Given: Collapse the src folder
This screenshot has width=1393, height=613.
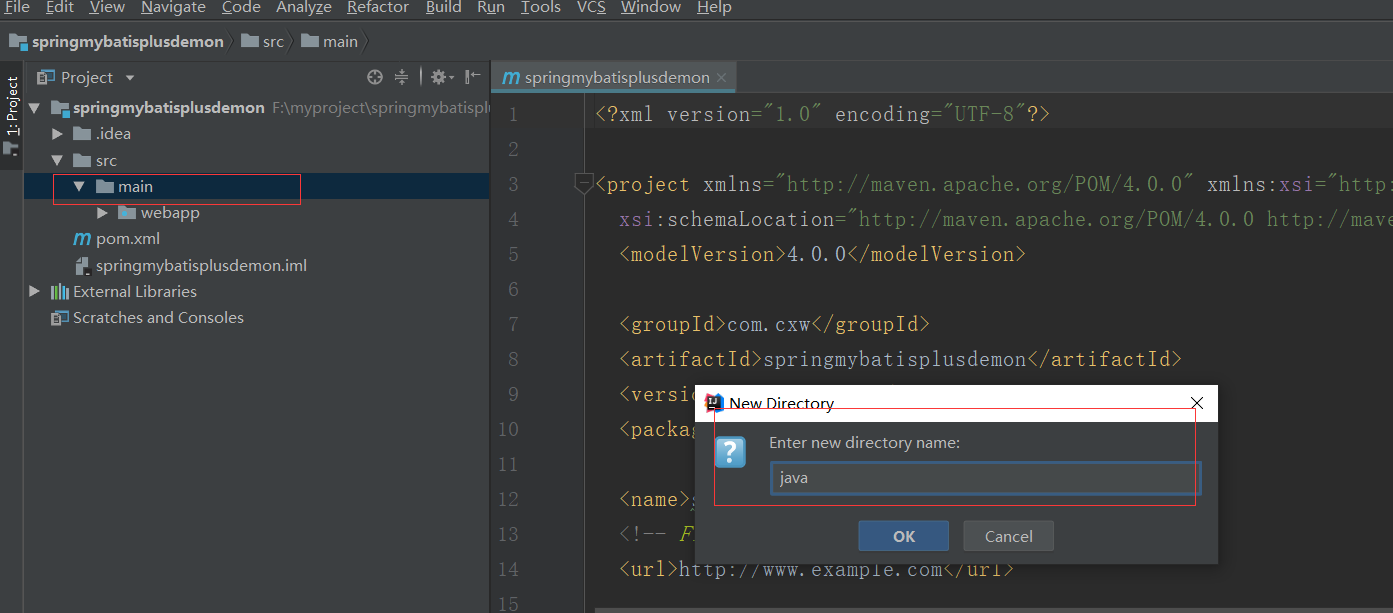Looking at the screenshot, I should tap(58, 161).
